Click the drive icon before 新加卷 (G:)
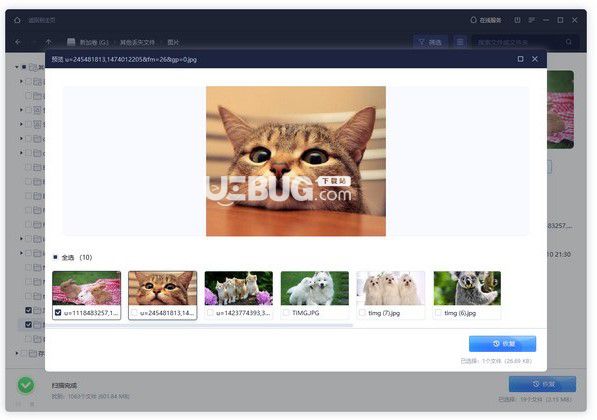The image size is (597, 420). (71, 42)
